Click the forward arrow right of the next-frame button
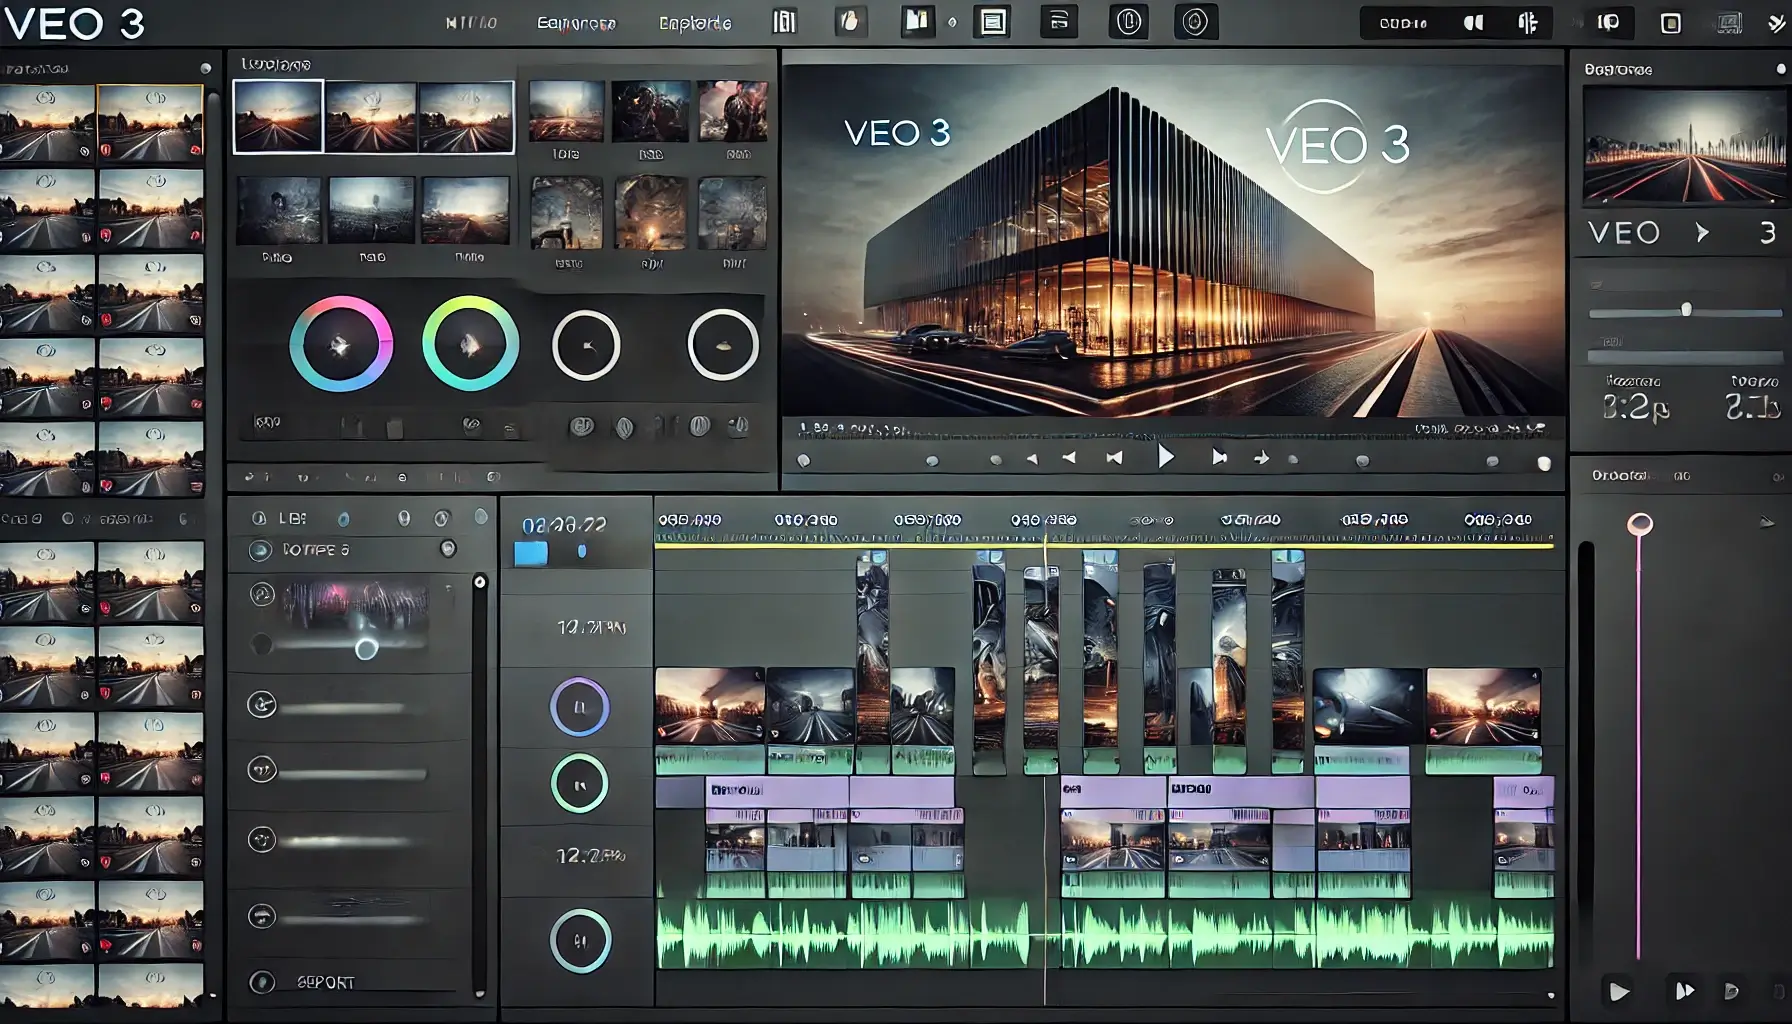 click(1261, 458)
